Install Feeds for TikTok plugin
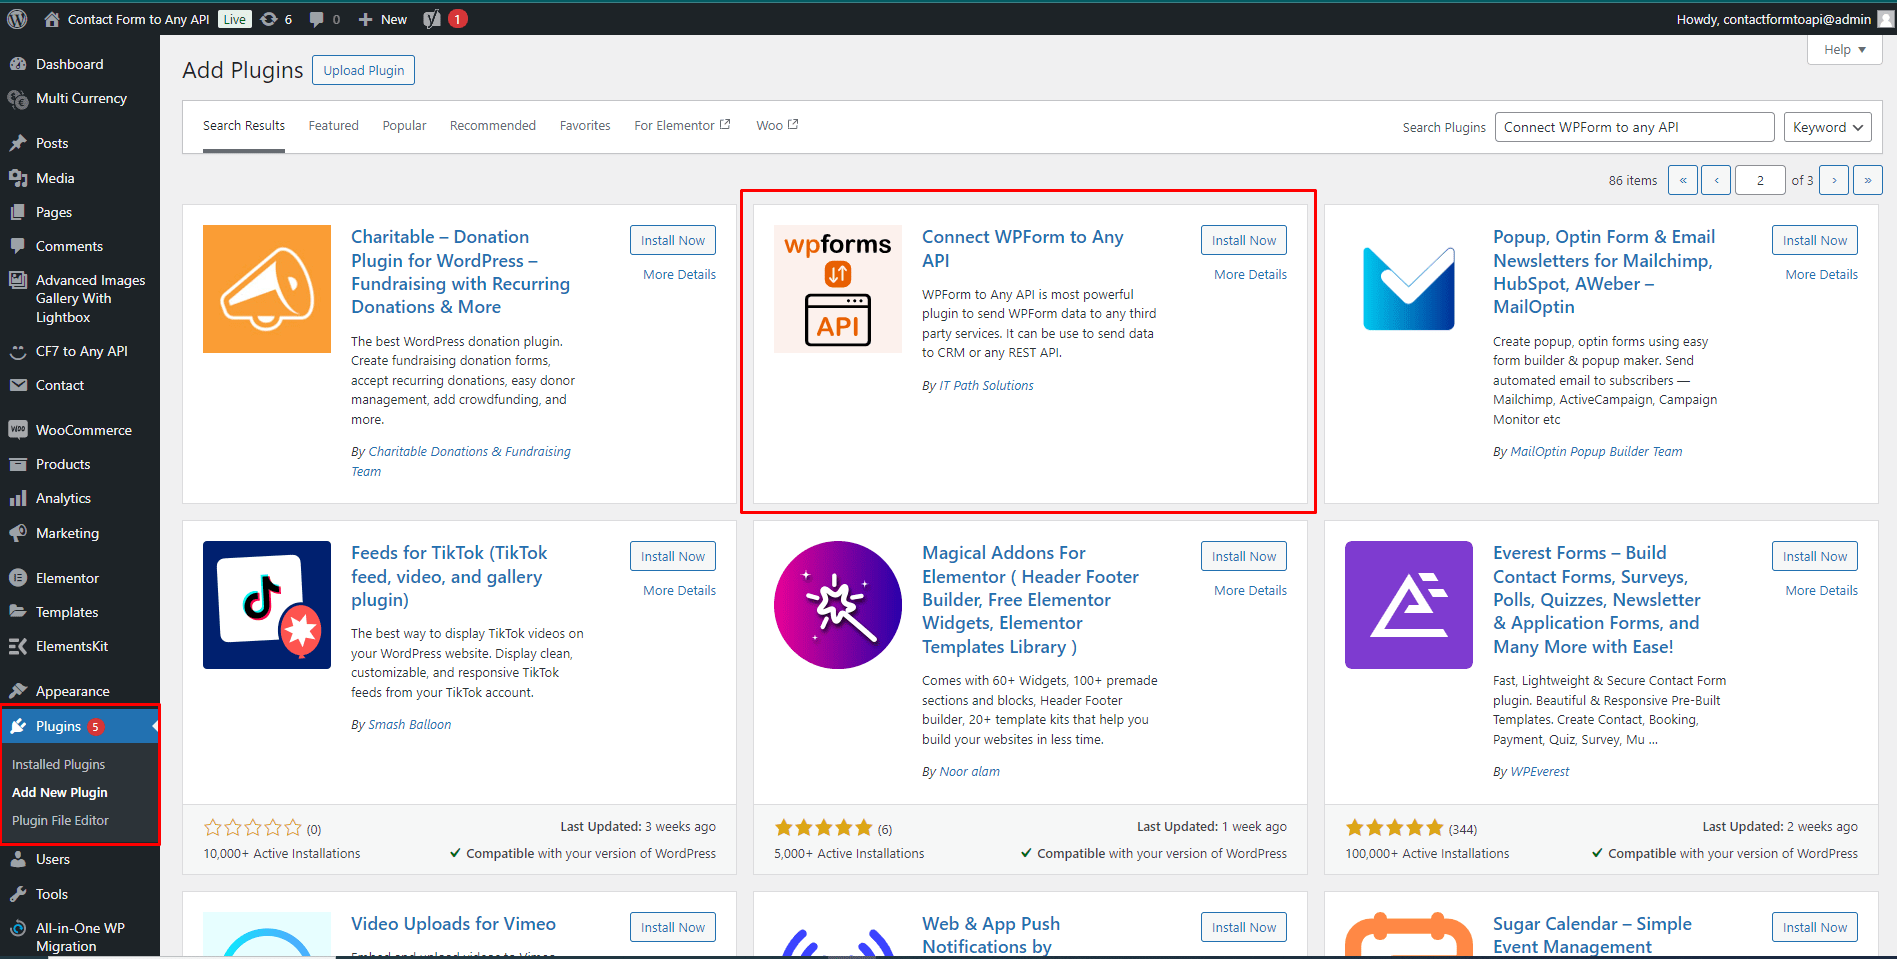This screenshot has width=1897, height=959. click(673, 556)
